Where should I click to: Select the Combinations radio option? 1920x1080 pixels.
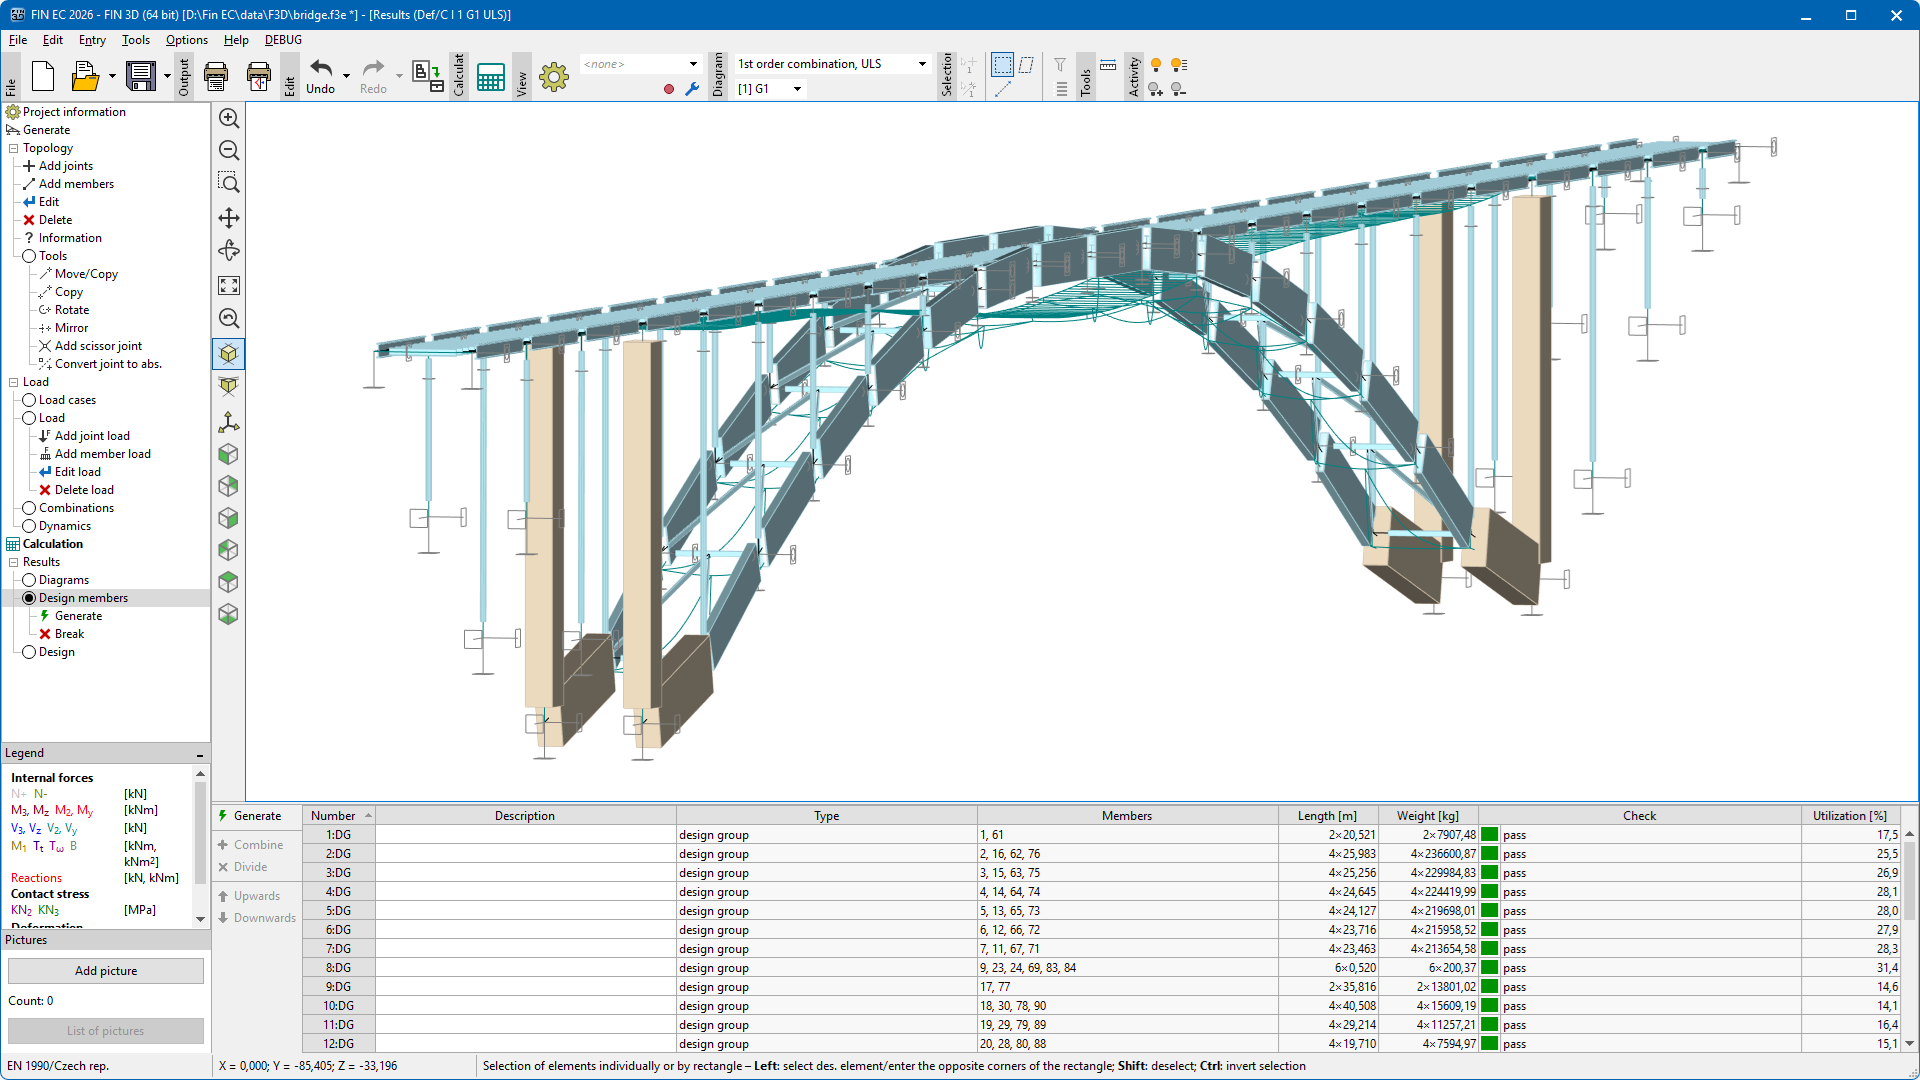coord(29,508)
